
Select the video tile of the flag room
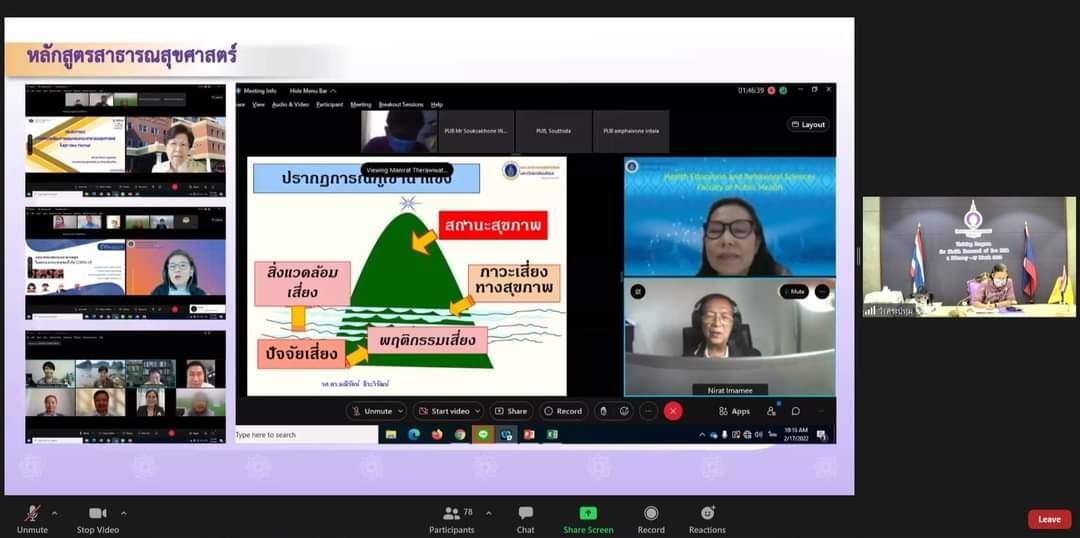[x=968, y=258]
